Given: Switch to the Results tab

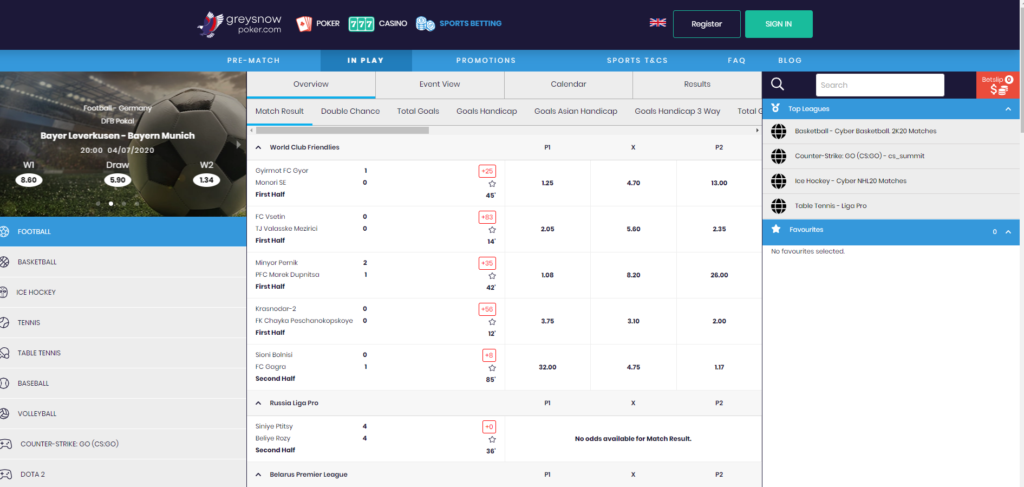Looking at the screenshot, I should coord(697,84).
